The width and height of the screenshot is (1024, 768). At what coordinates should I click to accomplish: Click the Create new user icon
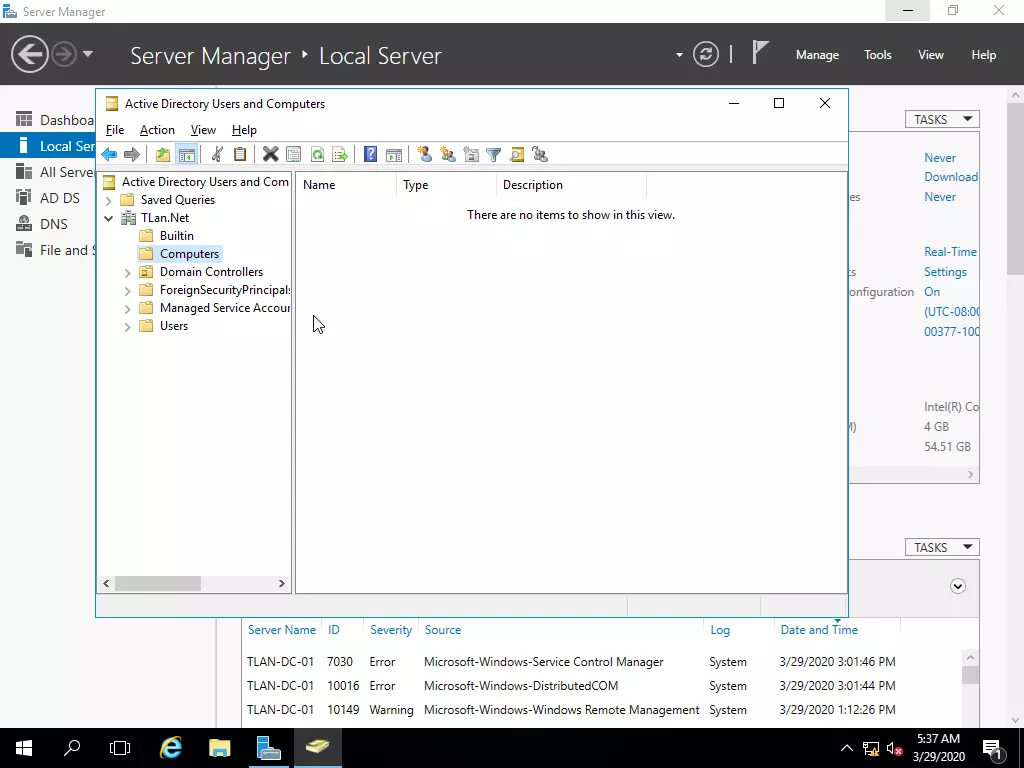coord(424,154)
